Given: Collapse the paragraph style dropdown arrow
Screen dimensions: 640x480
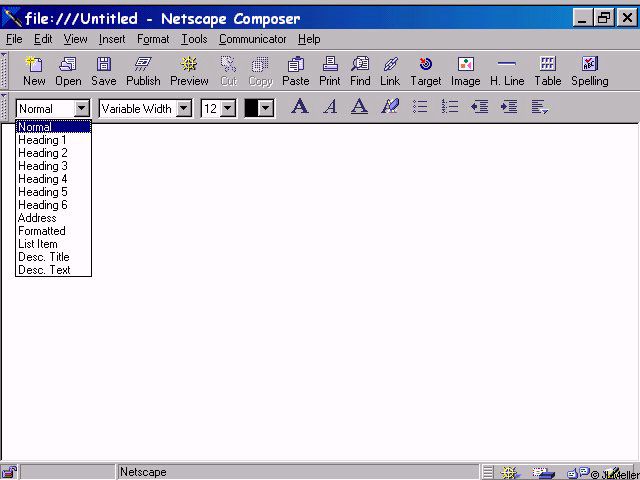Looking at the screenshot, I should 82,109.
